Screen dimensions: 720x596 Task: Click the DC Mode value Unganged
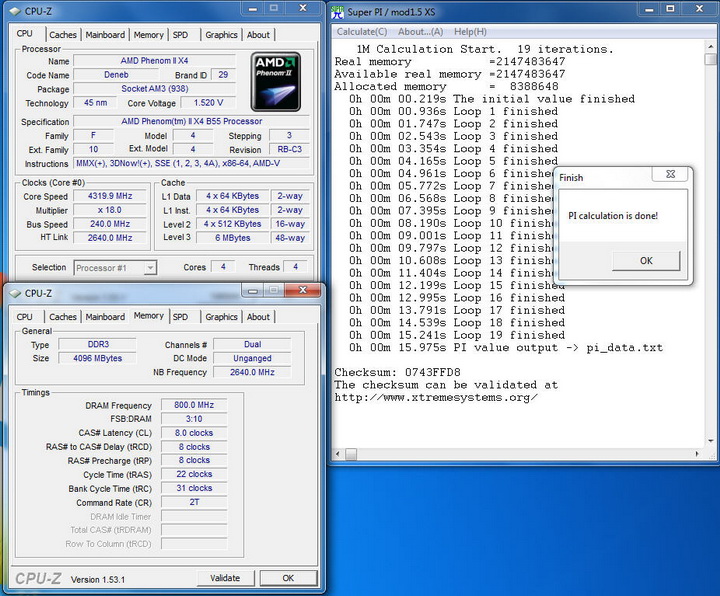252,358
